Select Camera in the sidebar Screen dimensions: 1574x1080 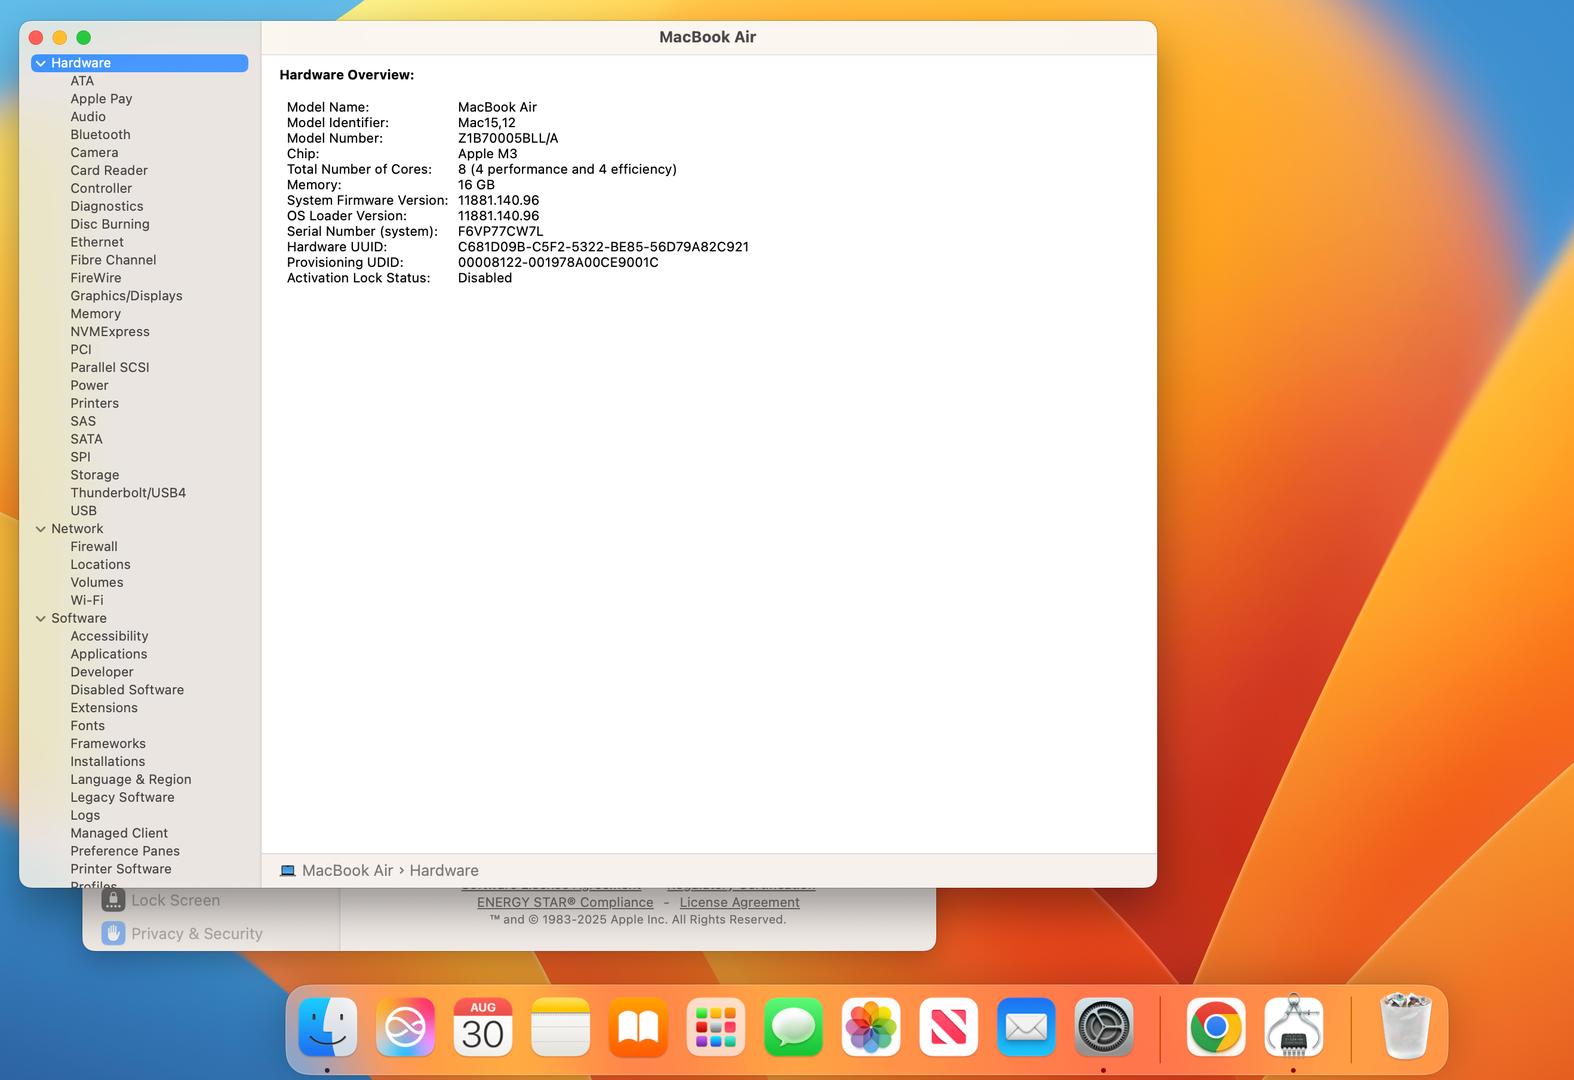click(x=94, y=153)
